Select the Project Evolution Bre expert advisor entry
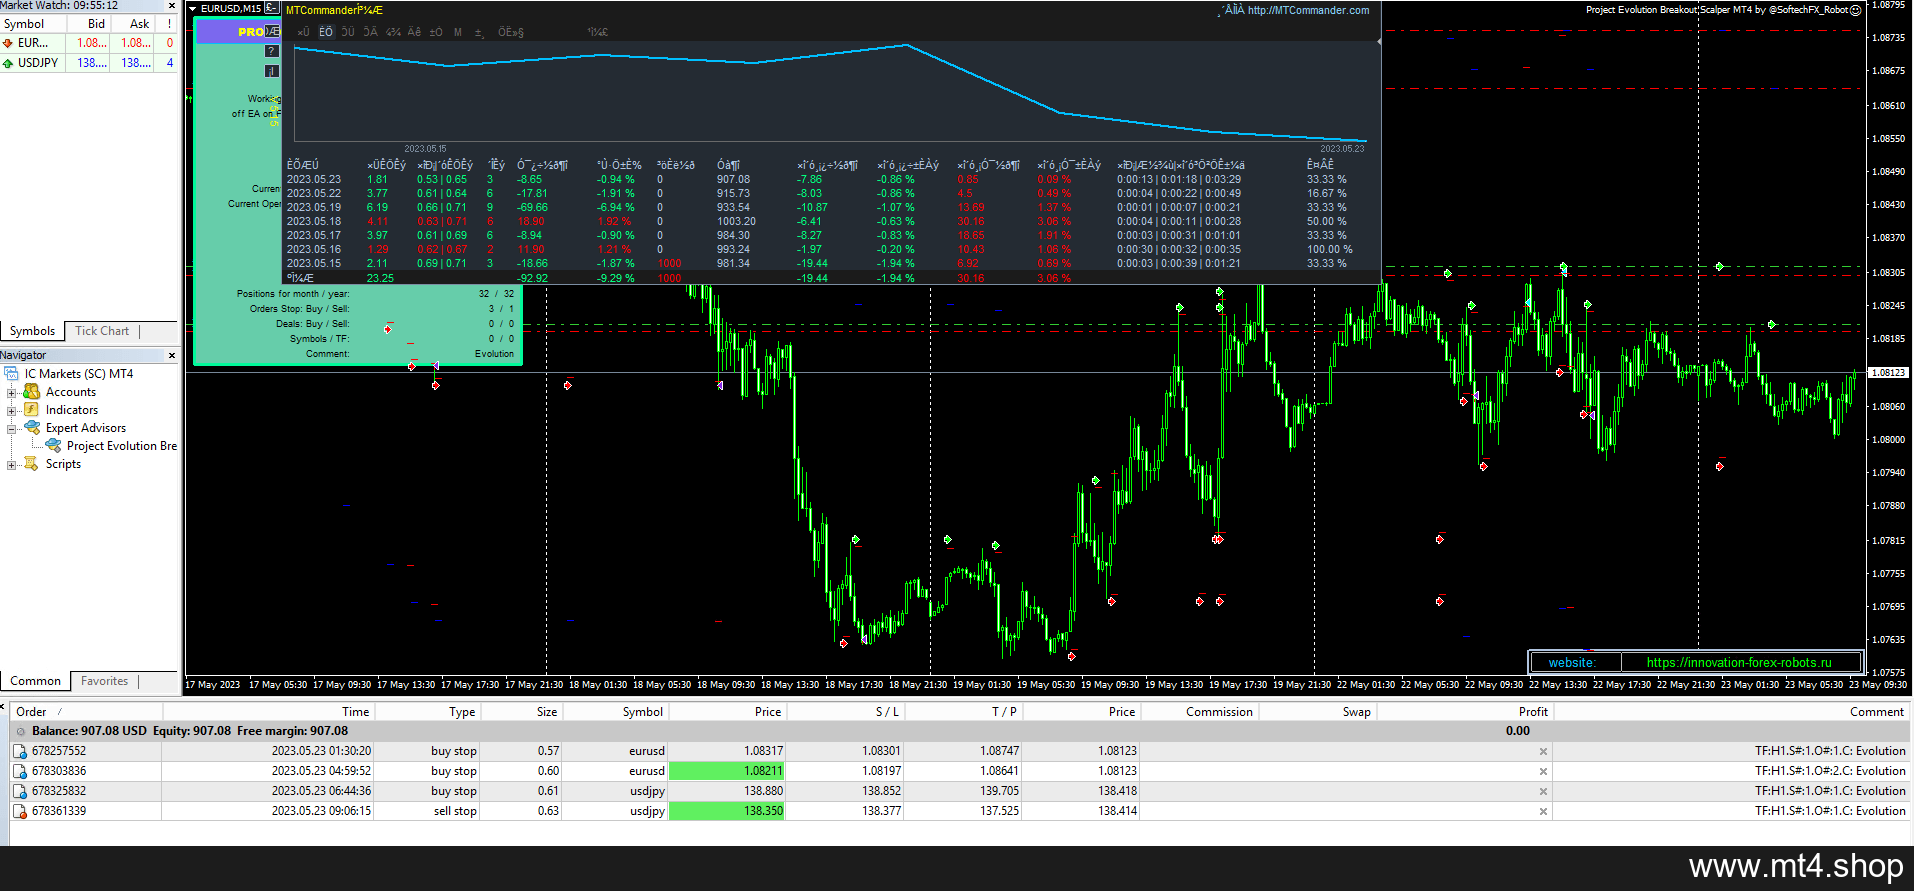 coord(121,446)
